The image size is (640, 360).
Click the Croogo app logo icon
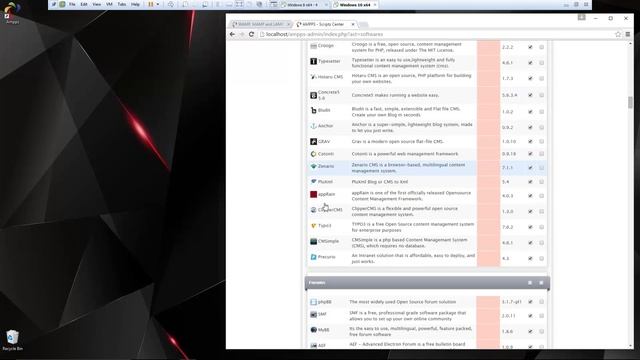pyautogui.click(x=313, y=46)
